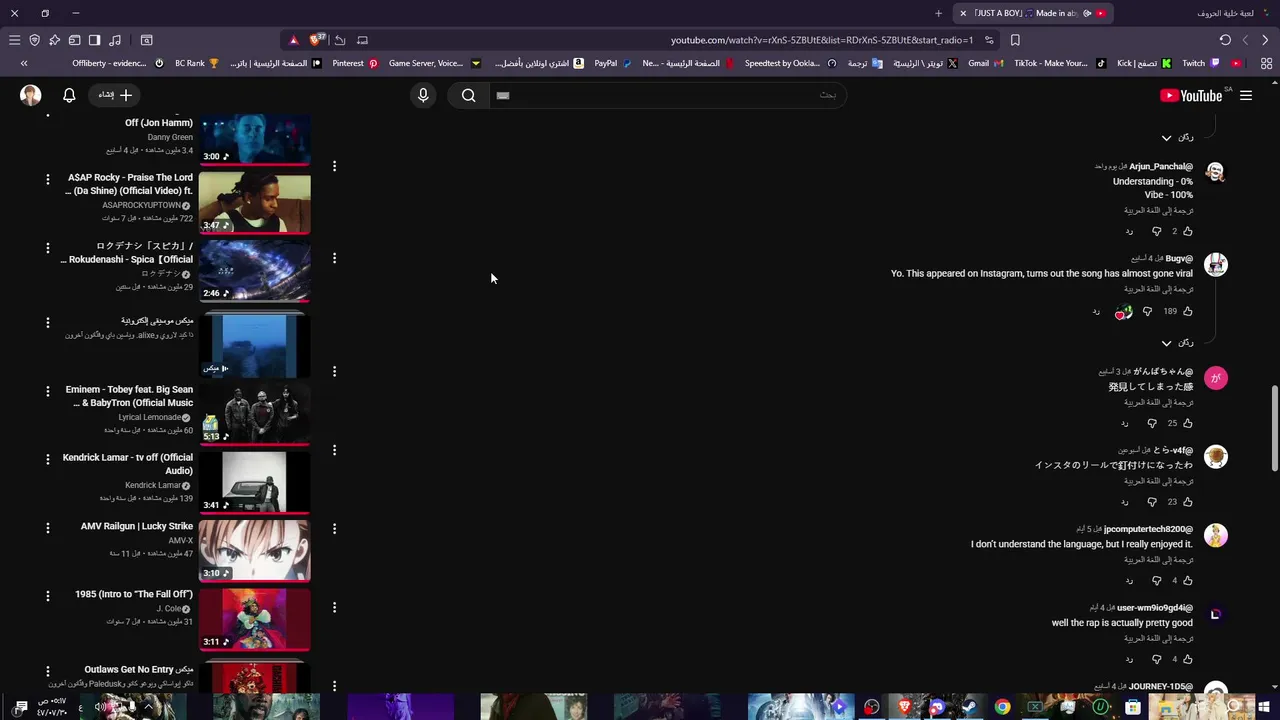Like Bugv's comment with 189 likes

point(1188,311)
